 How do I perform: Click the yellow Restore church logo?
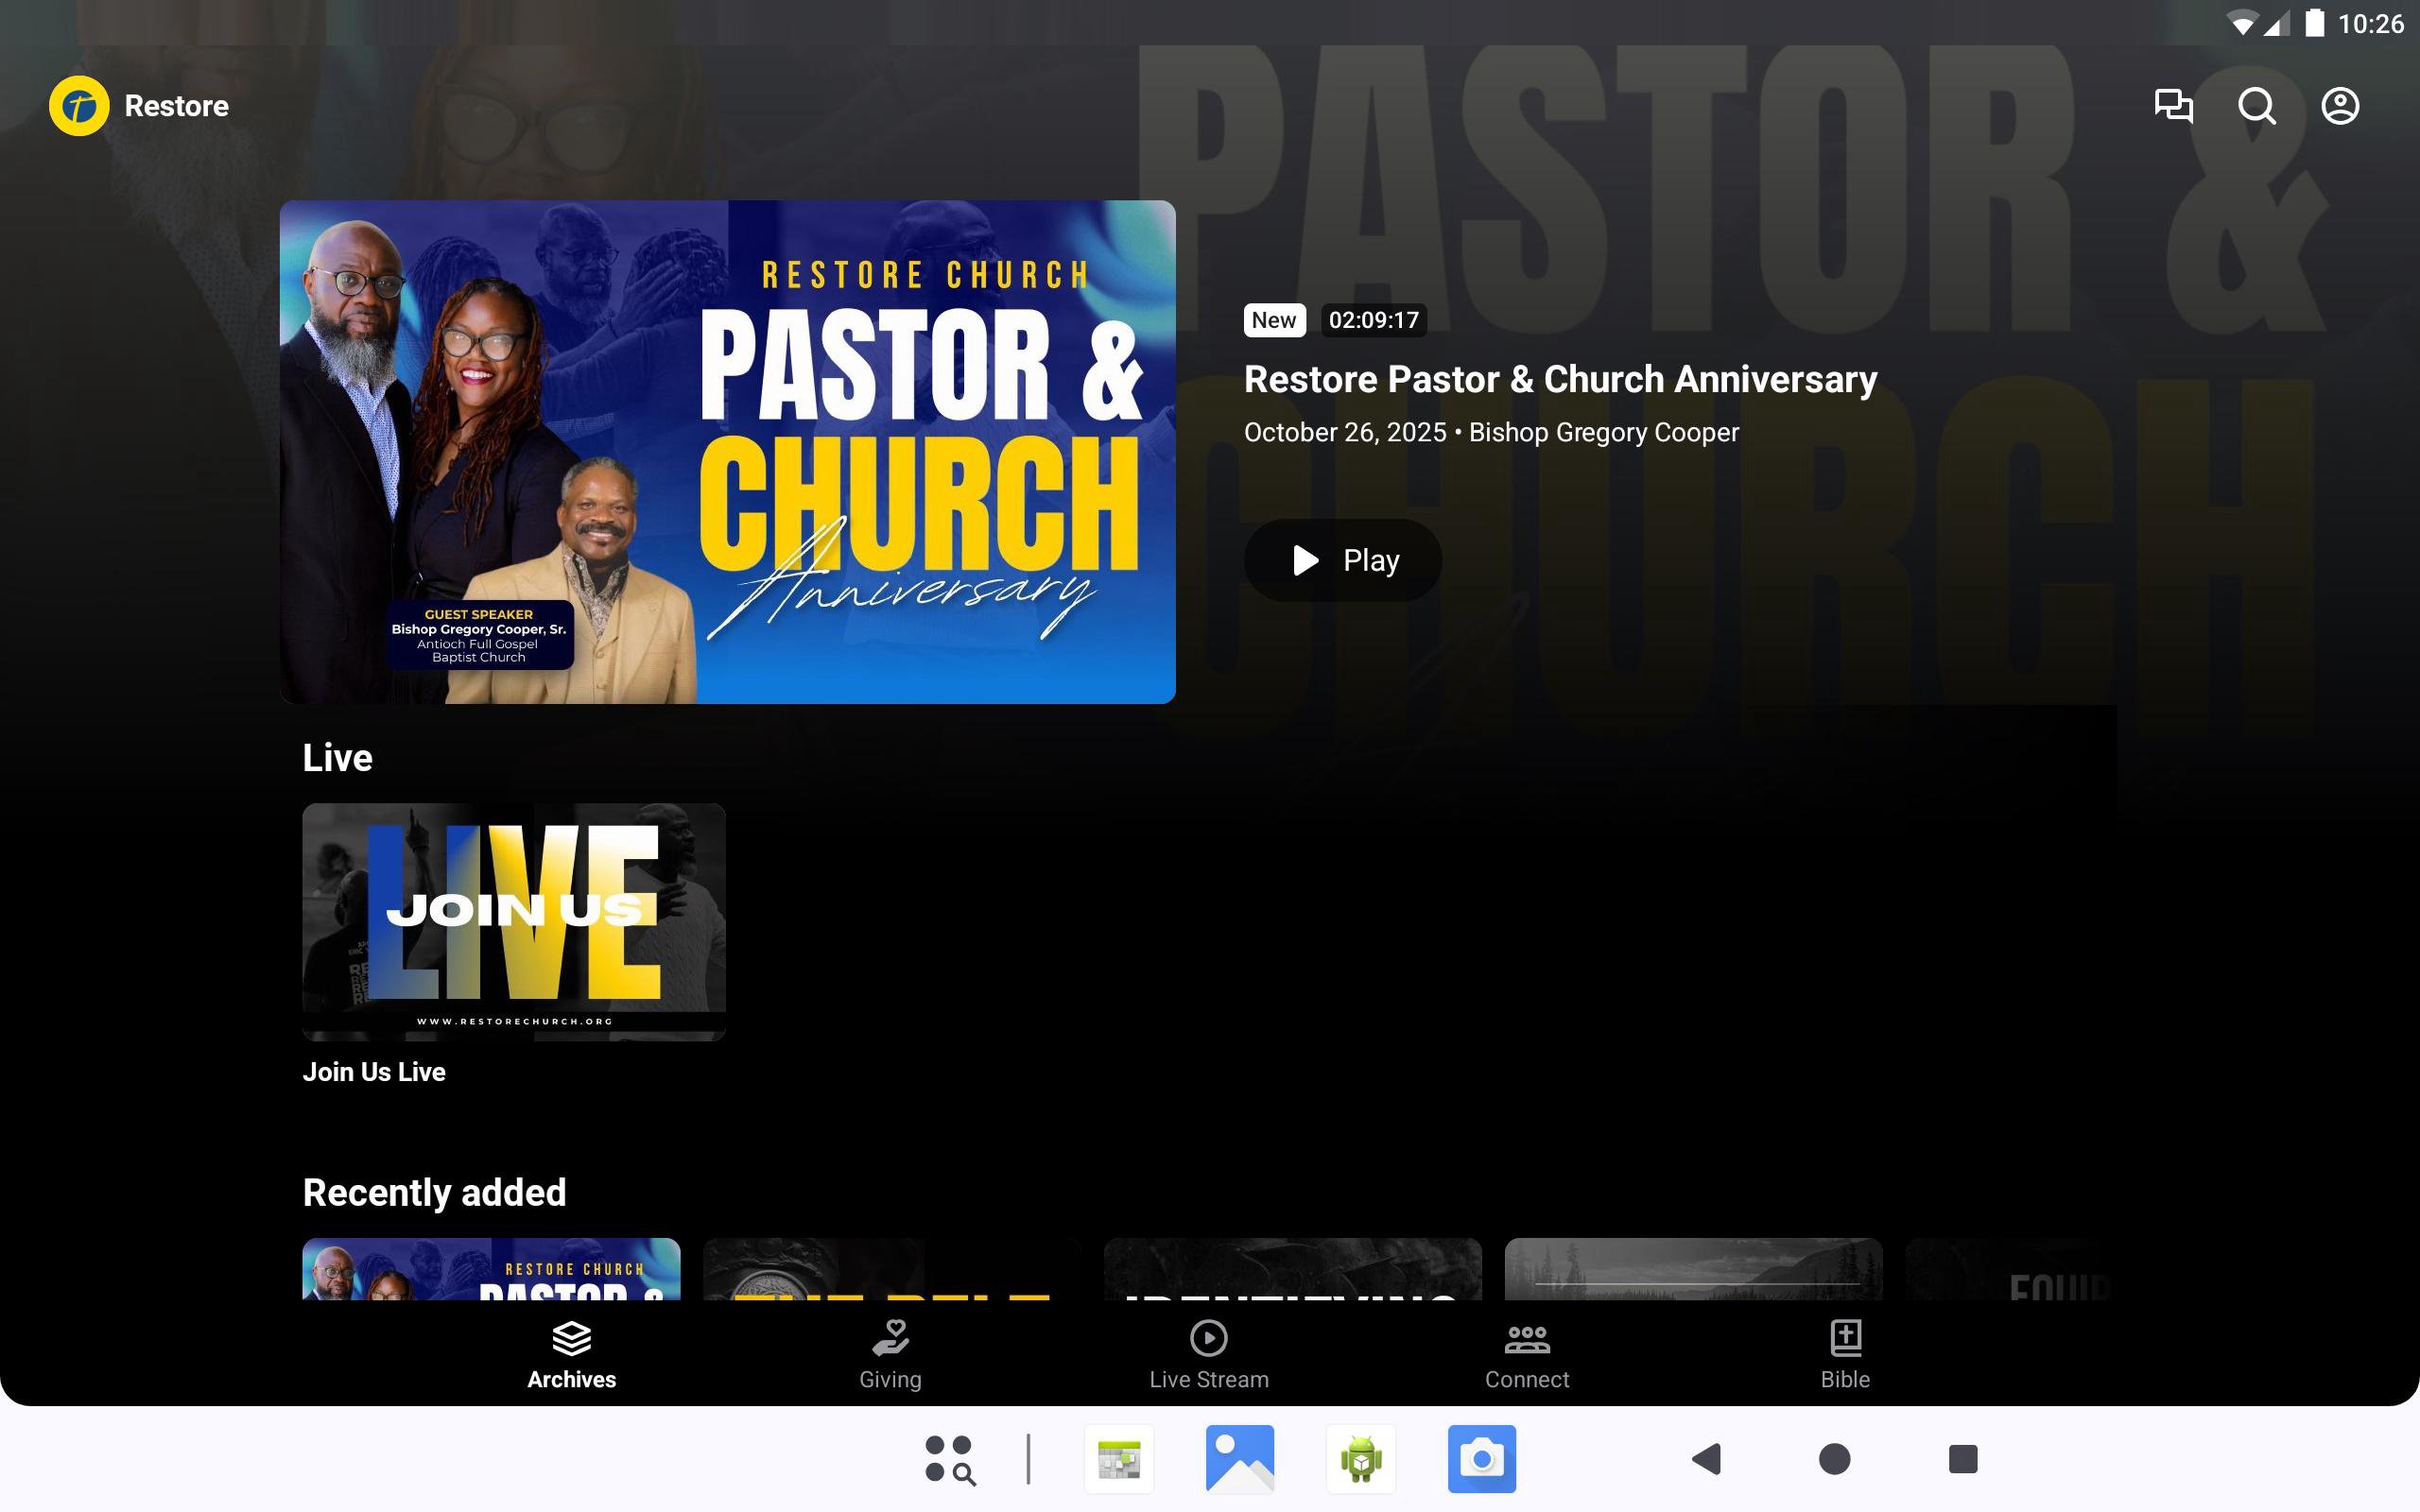point(79,106)
